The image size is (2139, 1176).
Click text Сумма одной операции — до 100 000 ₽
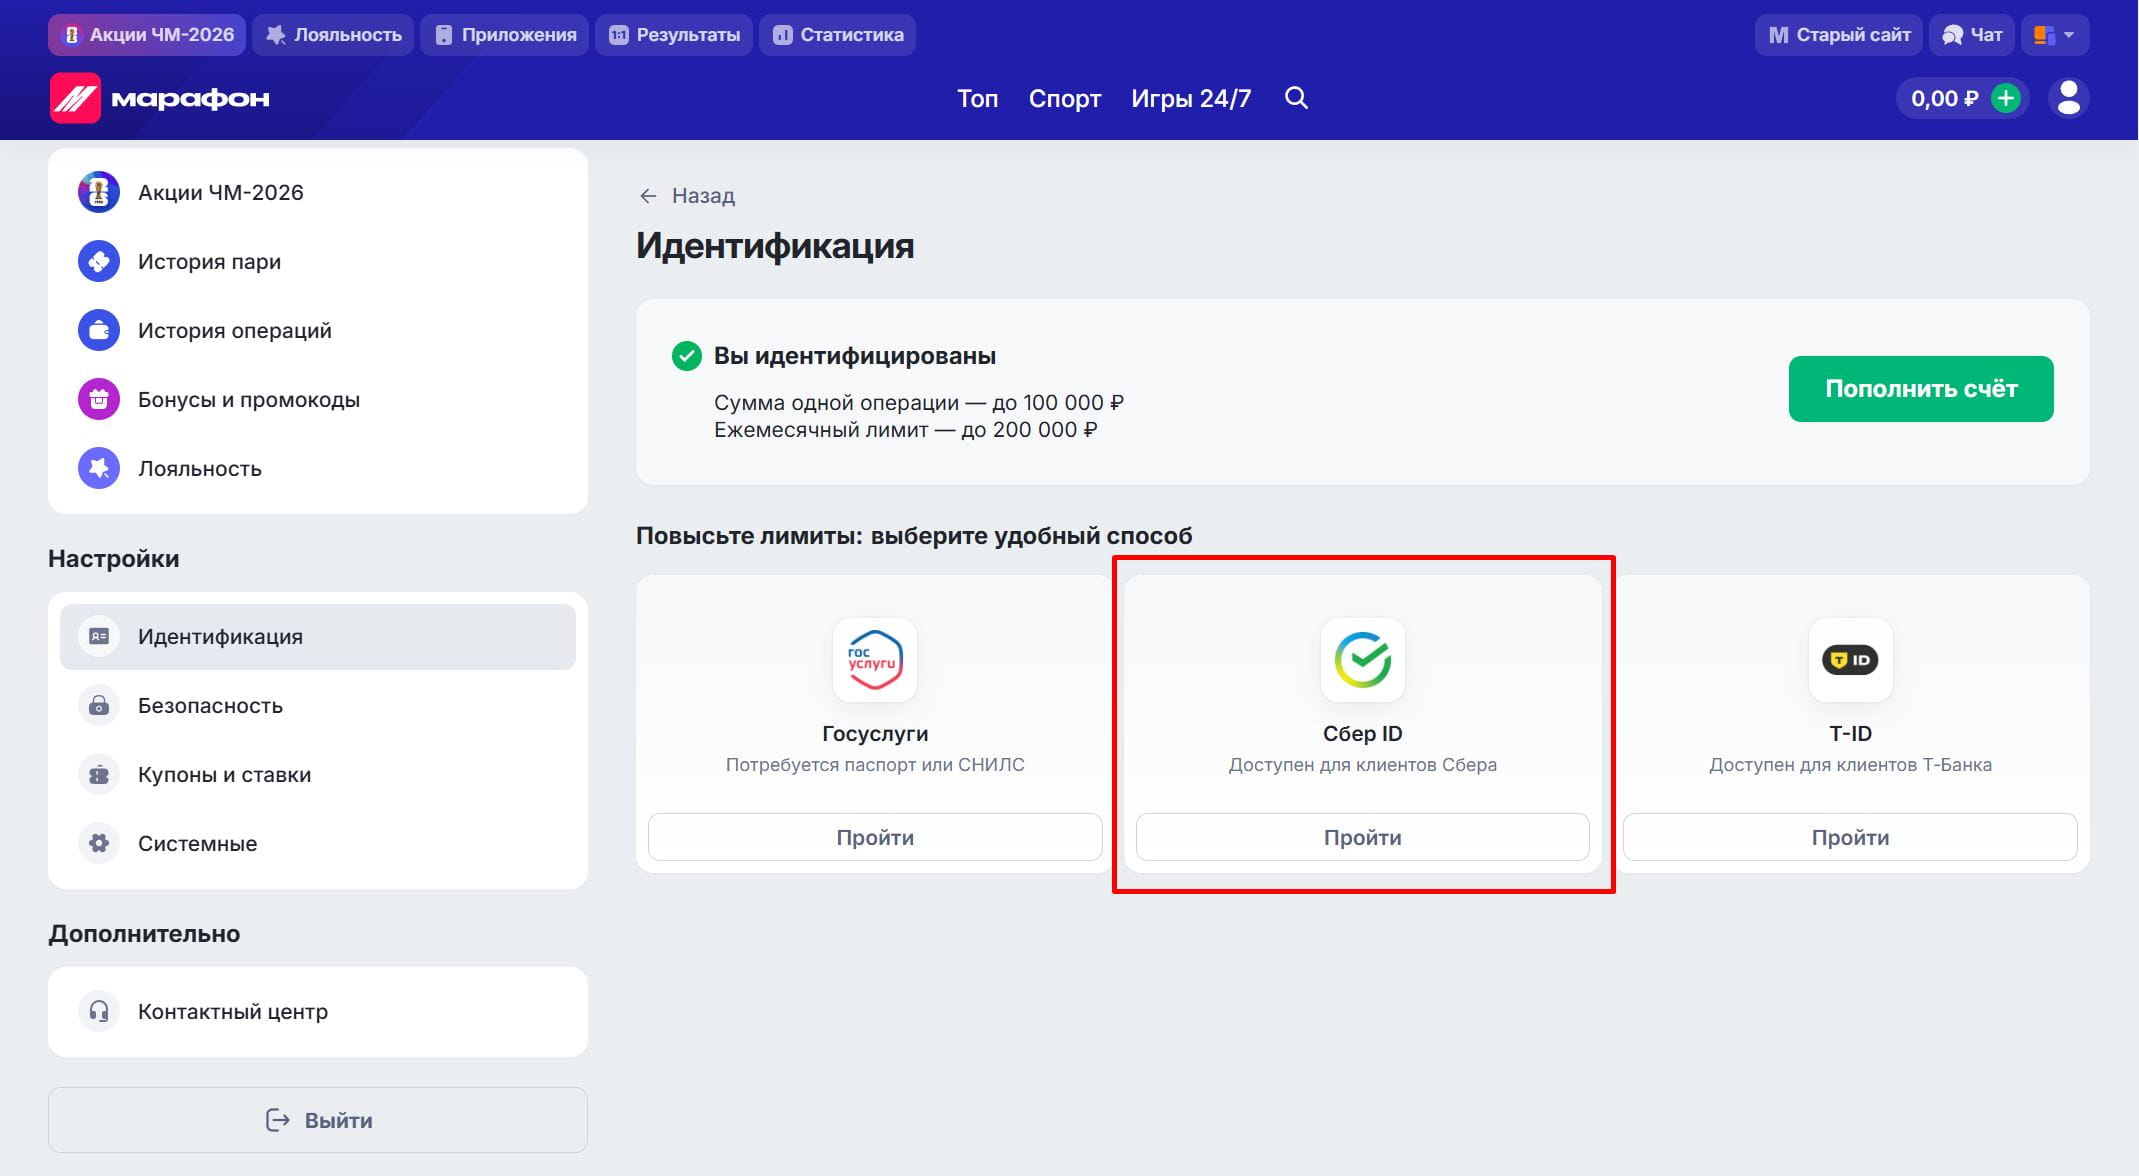pyautogui.click(x=919, y=403)
